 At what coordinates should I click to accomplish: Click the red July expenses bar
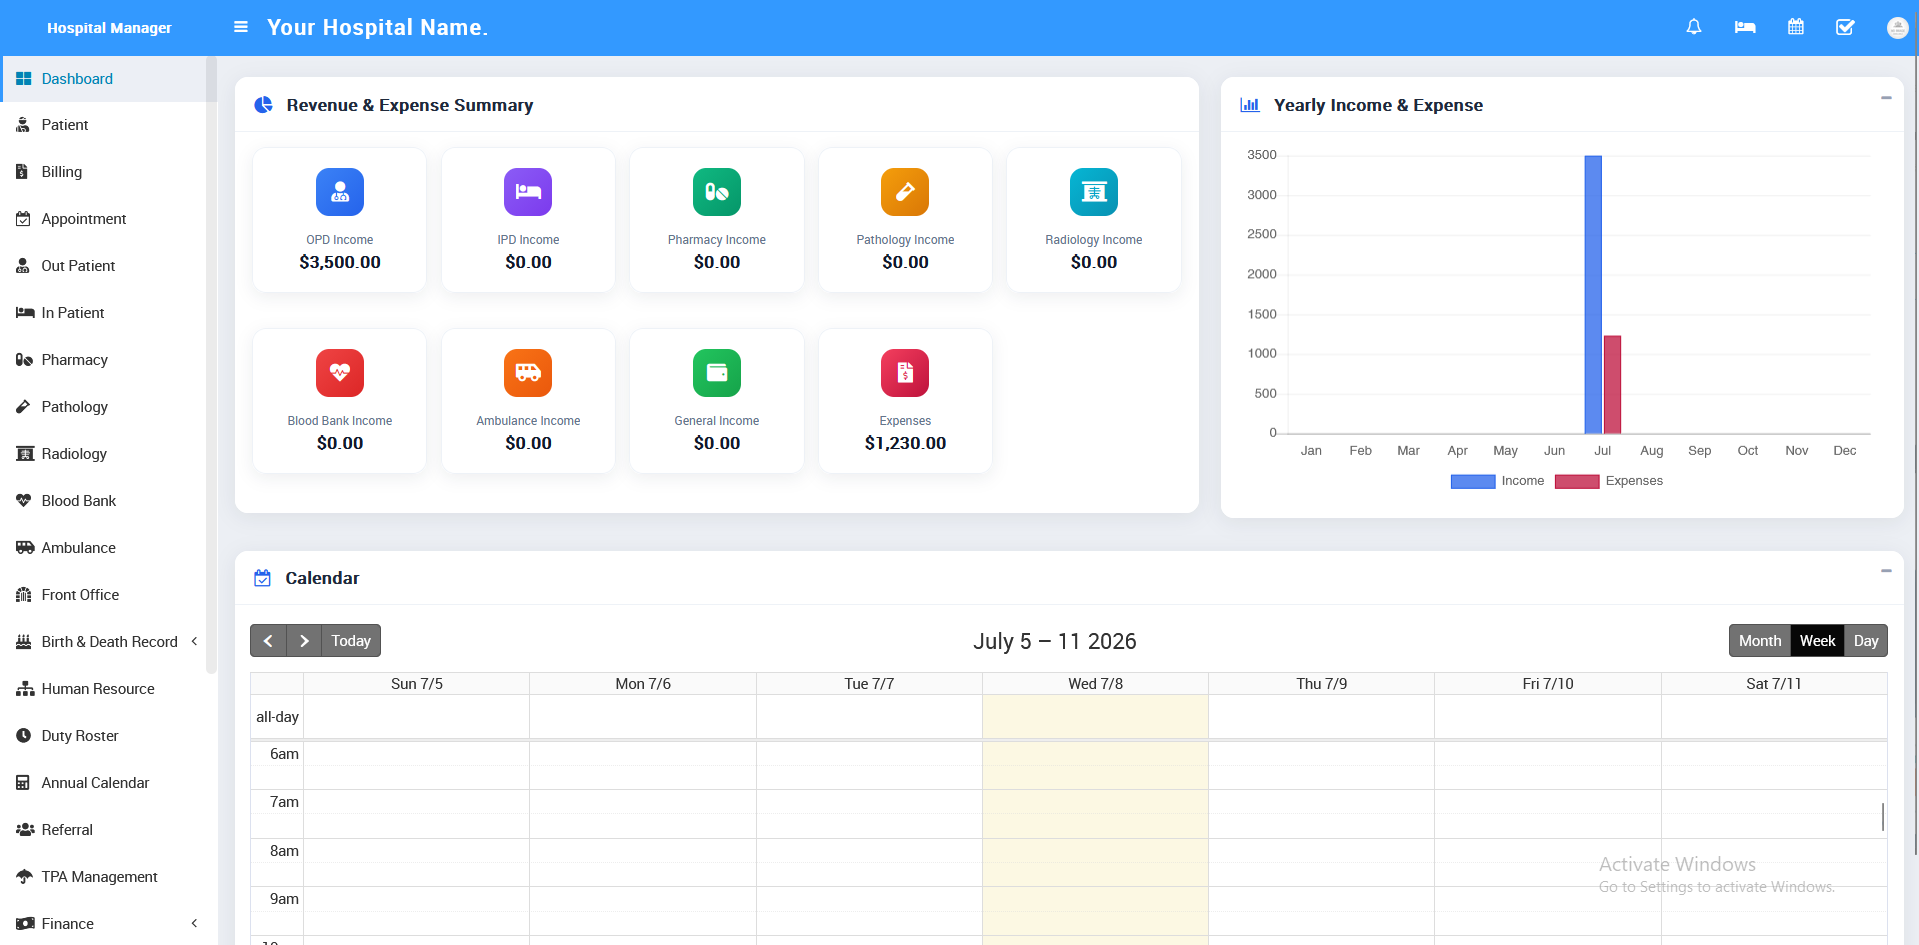[x=1612, y=384]
